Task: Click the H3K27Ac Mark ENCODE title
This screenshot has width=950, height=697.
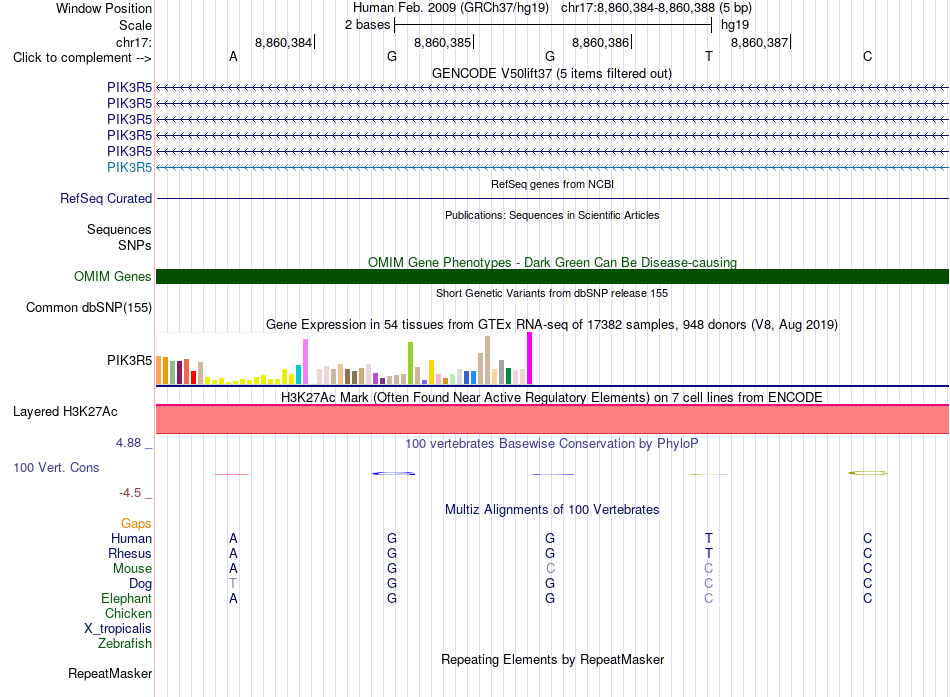Action: (552, 398)
